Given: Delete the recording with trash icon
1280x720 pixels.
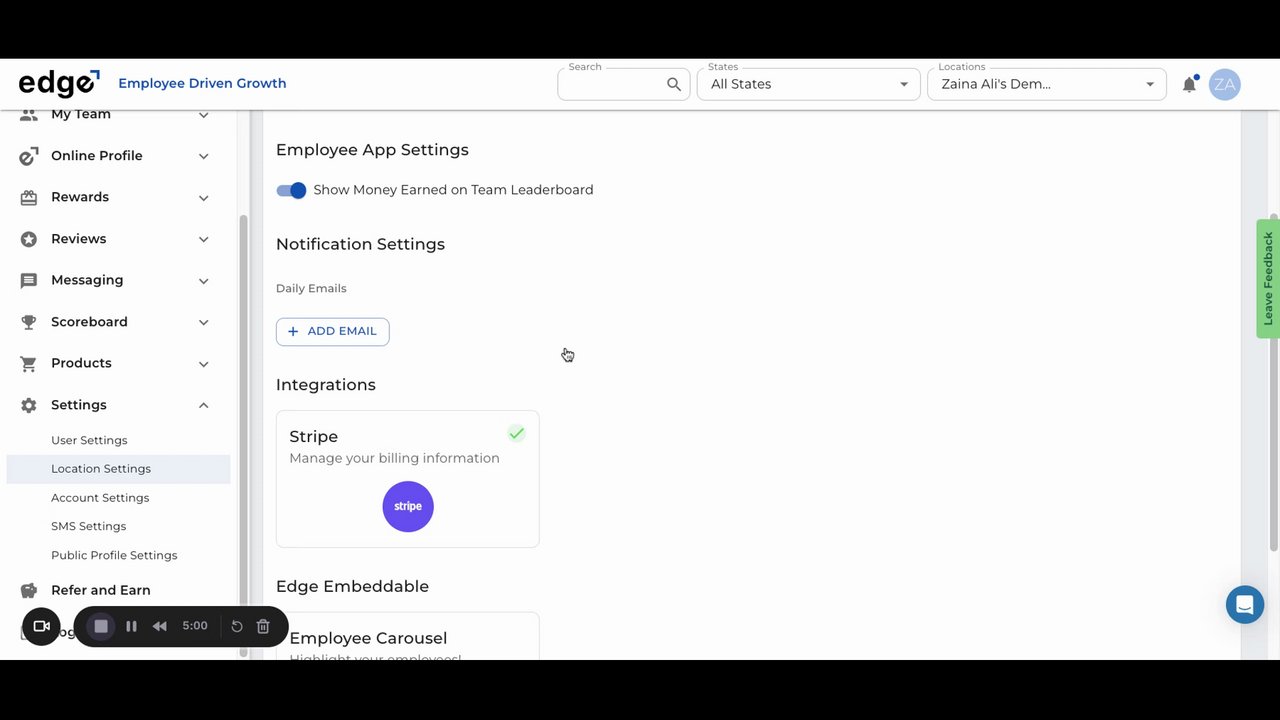Looking at the screenshot, I should [263, 626].
